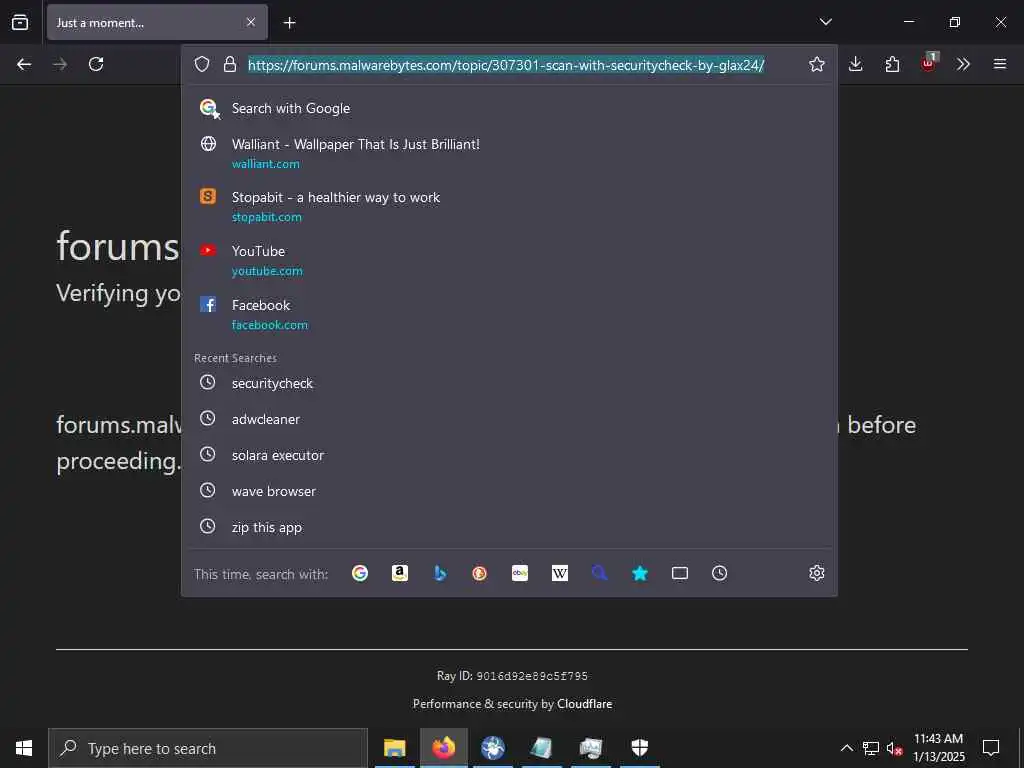Screen dimensions: 1024x768
Task: Open the youtube.com link
Action: 267,271
